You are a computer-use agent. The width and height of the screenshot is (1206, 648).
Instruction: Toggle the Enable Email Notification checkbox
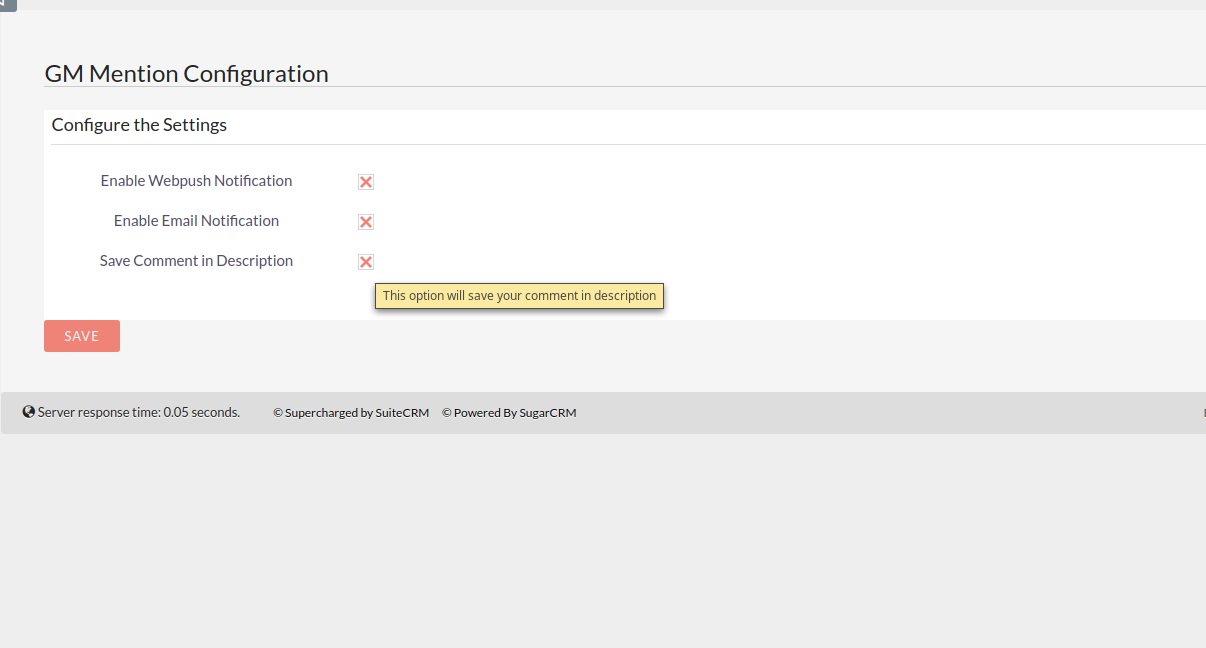366,222
